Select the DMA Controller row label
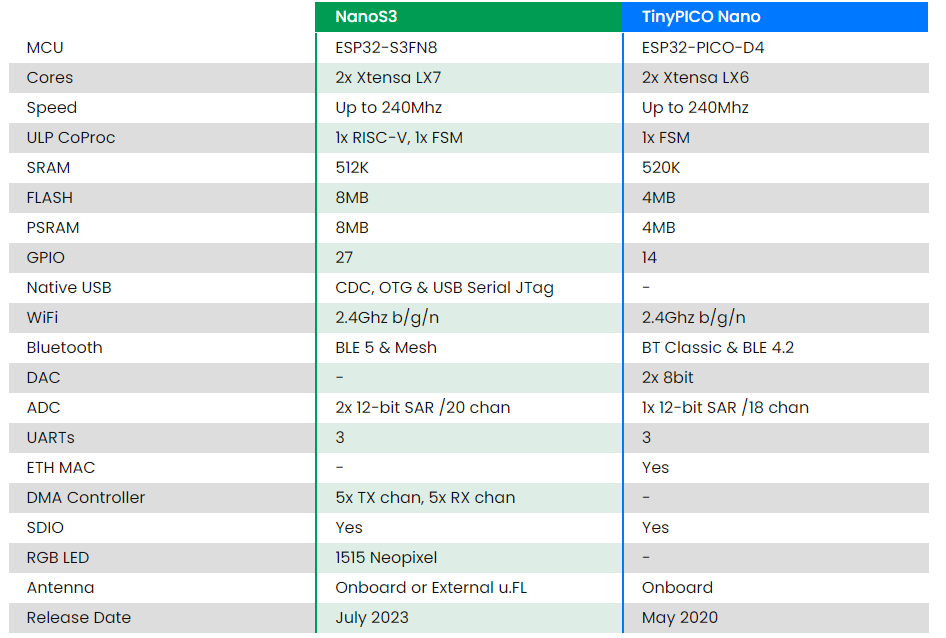946x638 pixels. pyautogui.click(x=86, y=498)
